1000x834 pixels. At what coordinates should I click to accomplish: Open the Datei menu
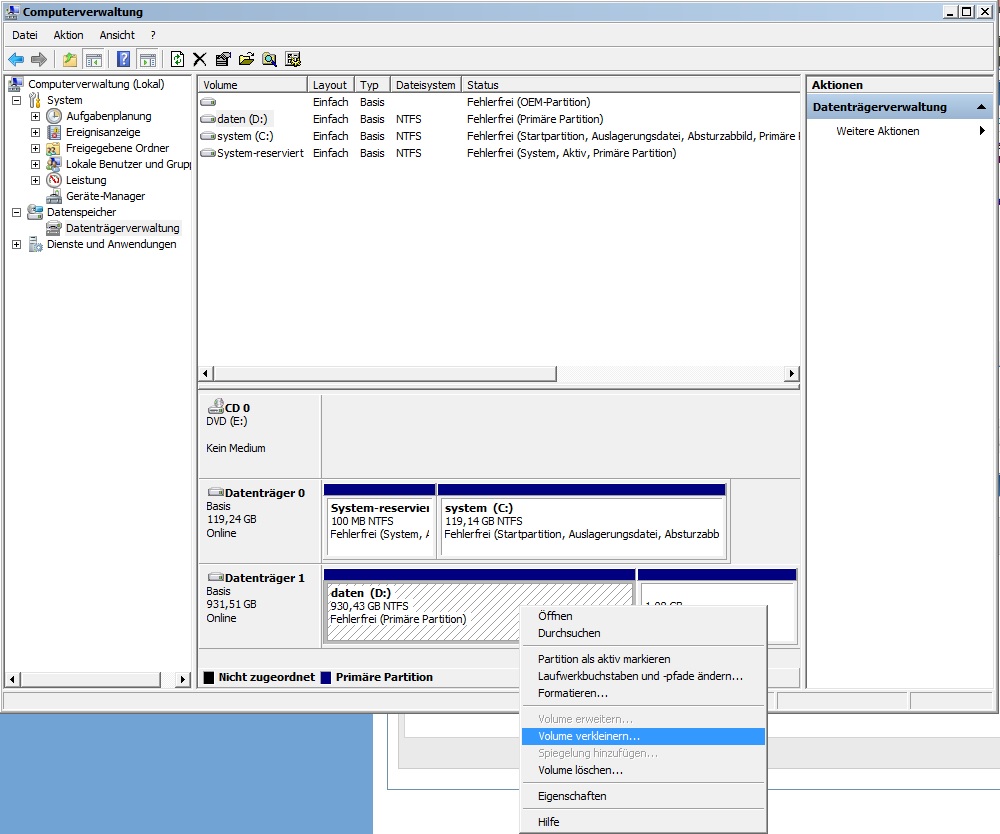tap(25, 35)
